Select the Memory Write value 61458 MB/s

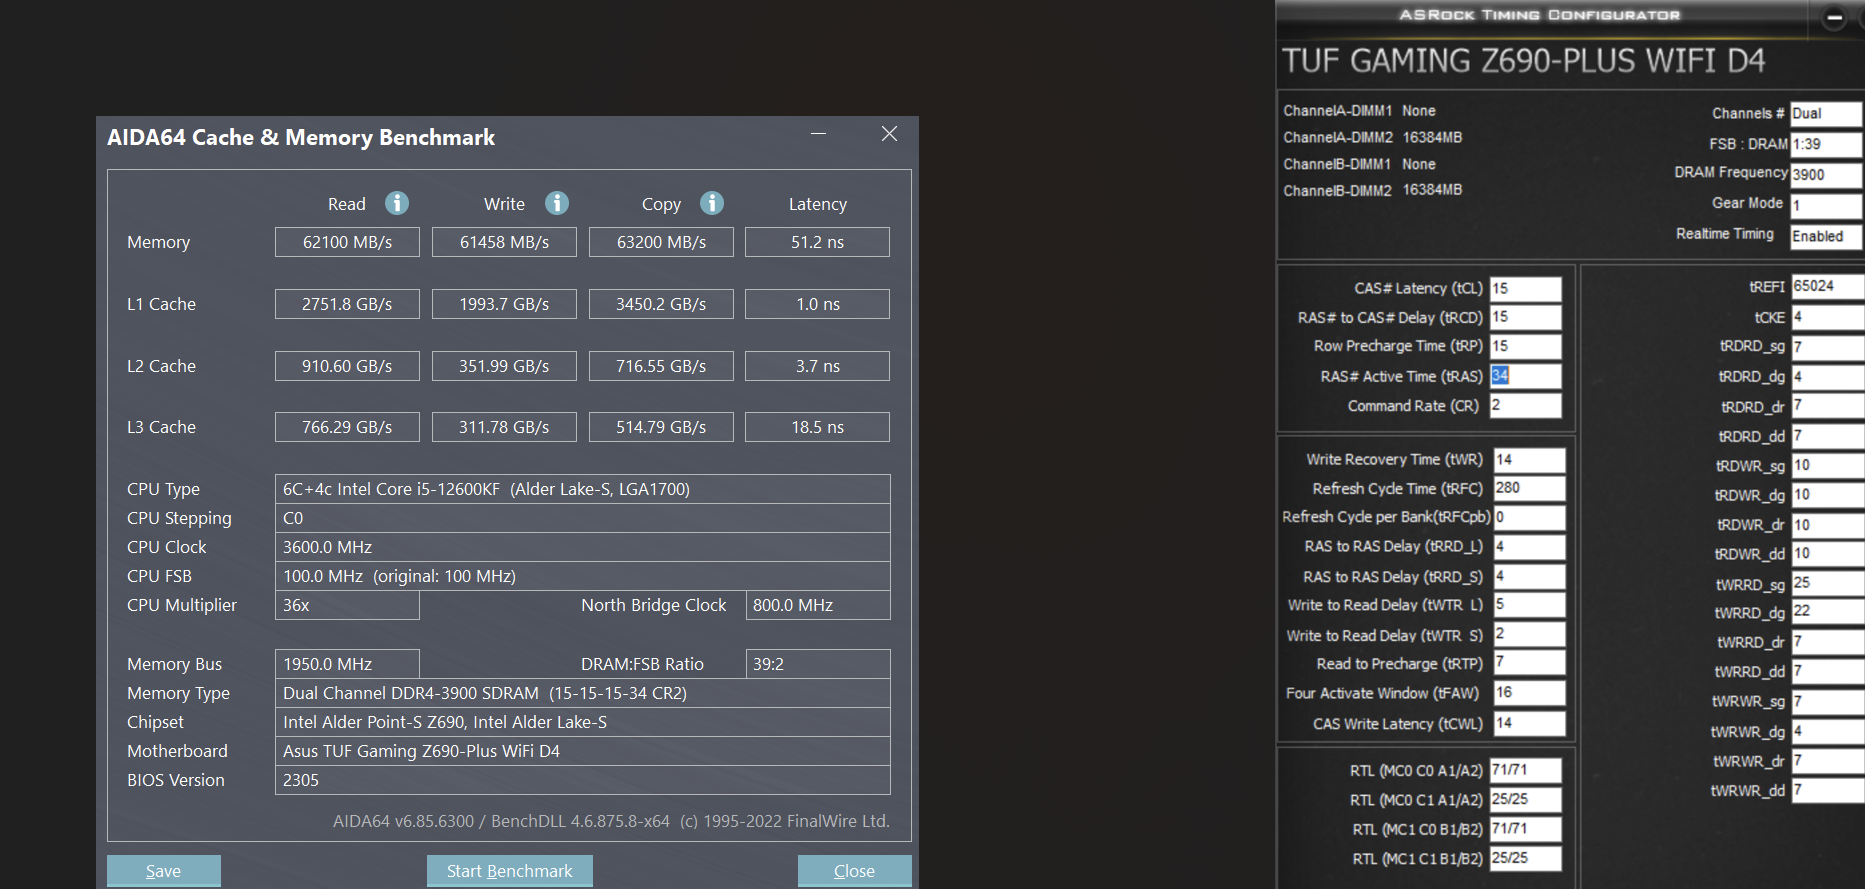504,242
